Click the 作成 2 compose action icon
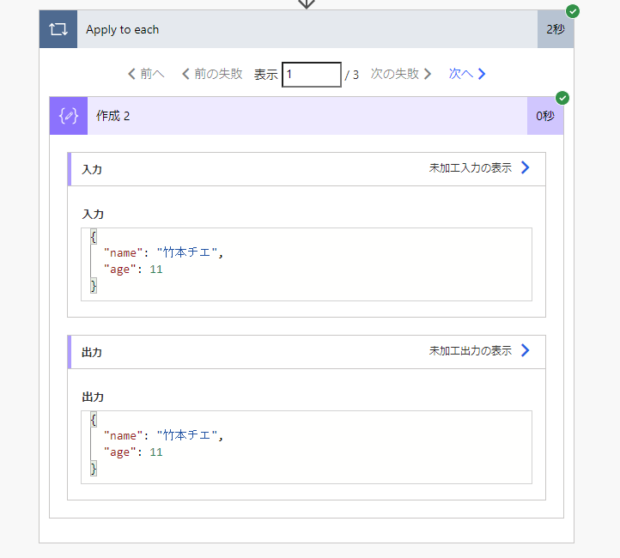Screen dimensions: 620x558 [68, 116]
